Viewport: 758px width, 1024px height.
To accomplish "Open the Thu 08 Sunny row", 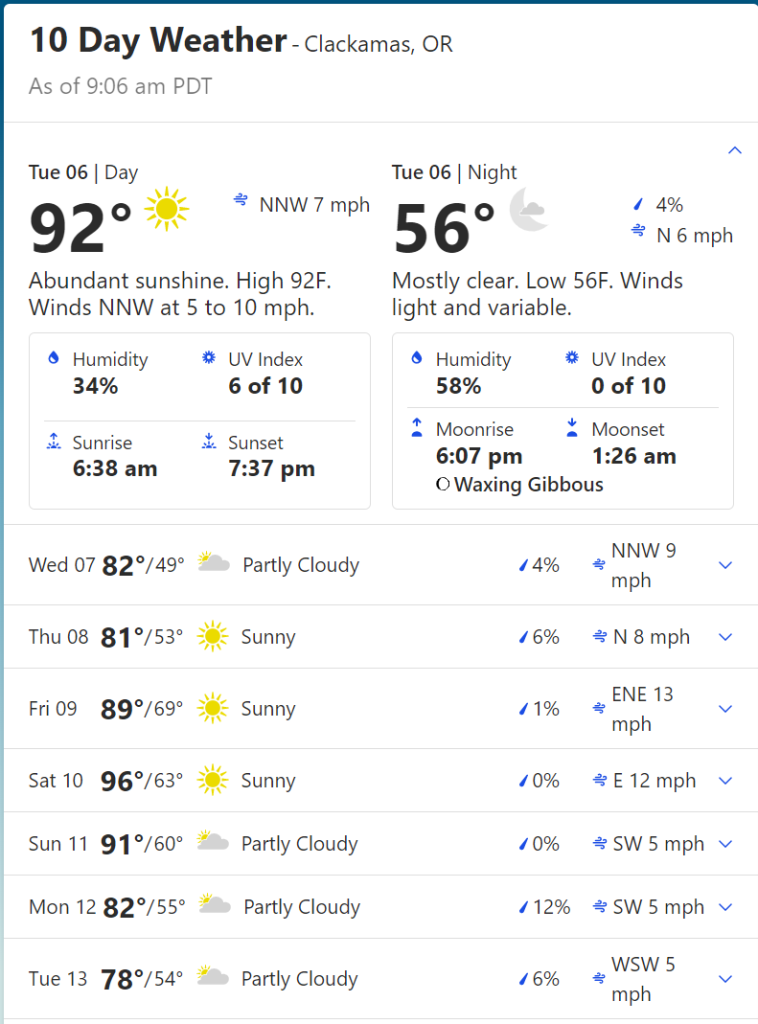I will pos(268,637).
